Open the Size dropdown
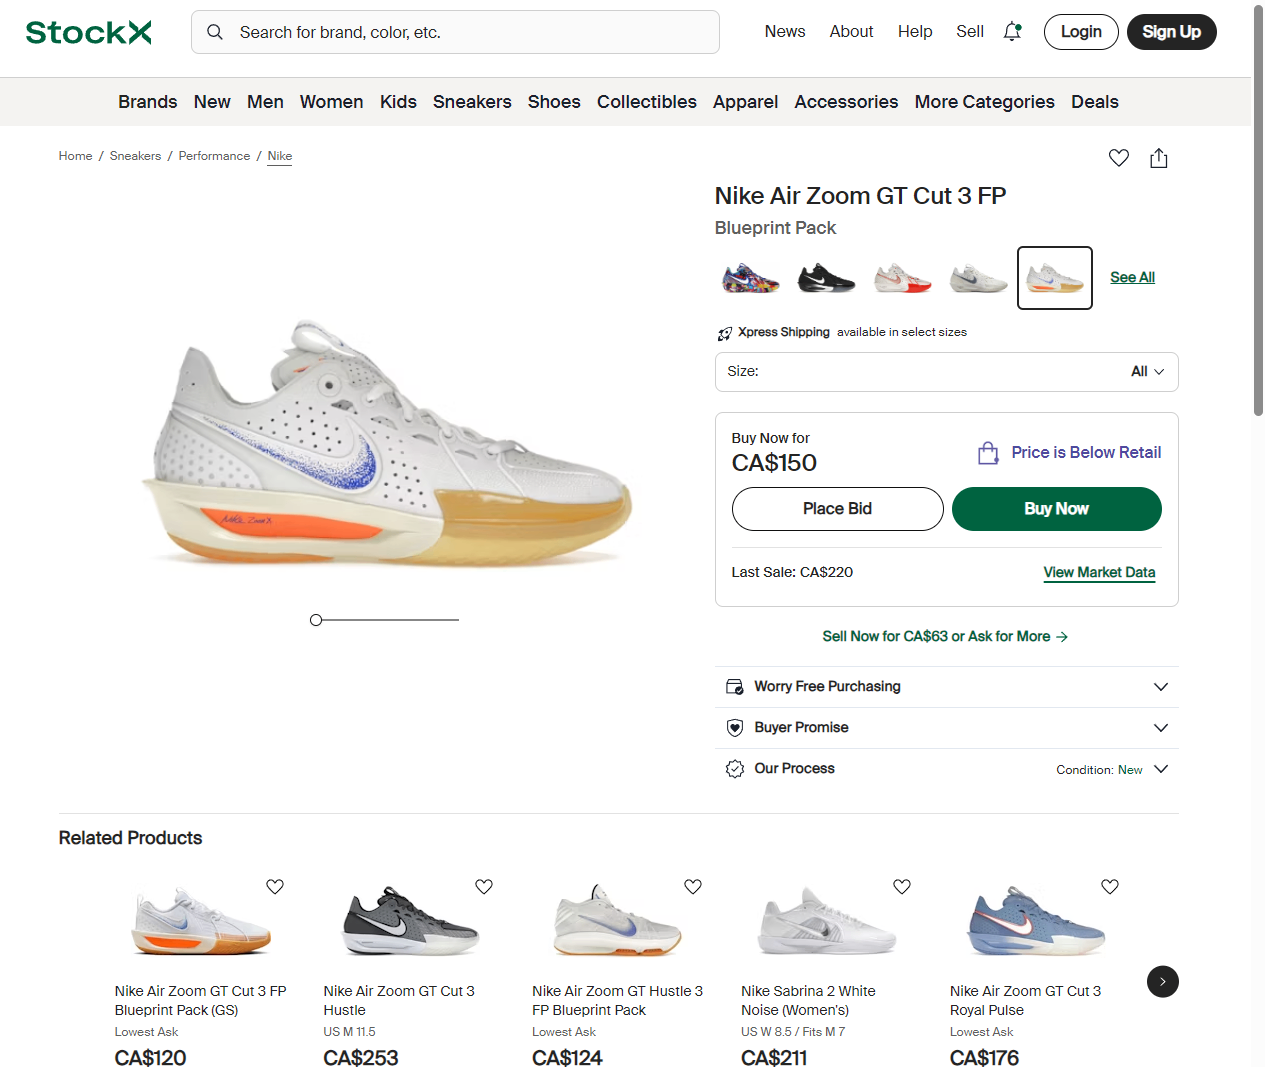1265x1067 pixels. click(x=946, y=372)
